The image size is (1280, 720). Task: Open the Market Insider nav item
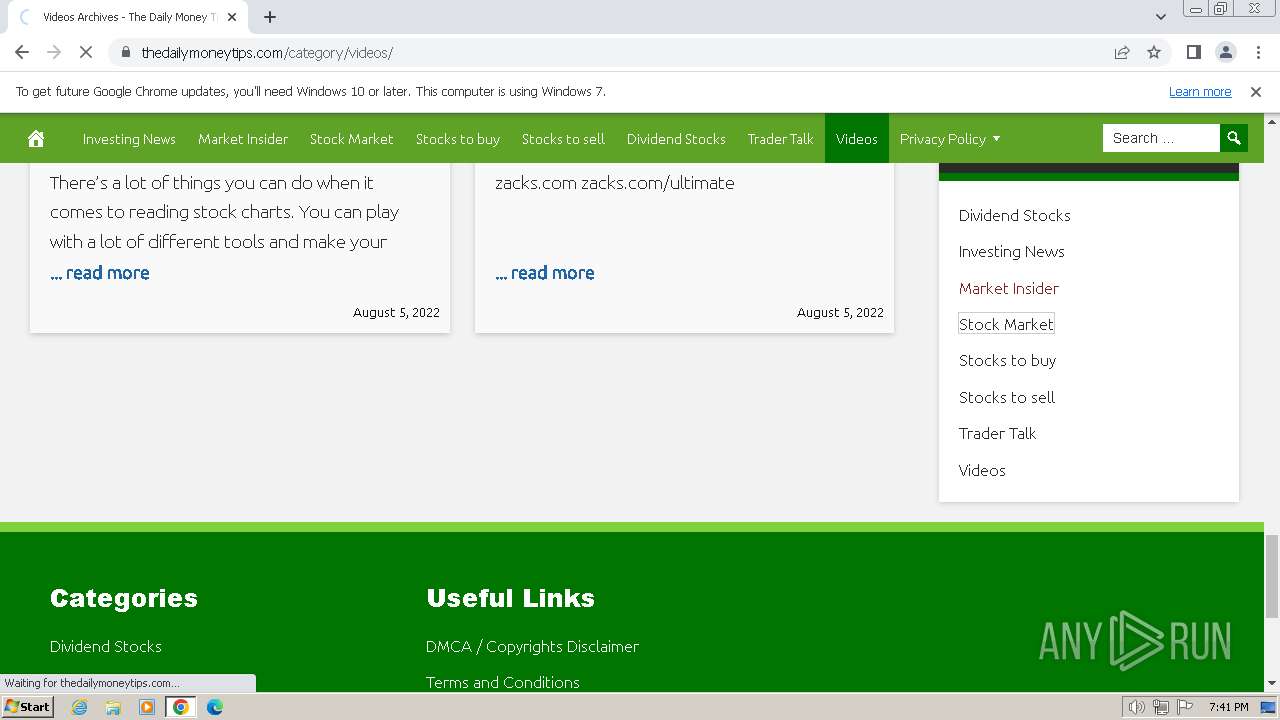click(x=243, y=139)
